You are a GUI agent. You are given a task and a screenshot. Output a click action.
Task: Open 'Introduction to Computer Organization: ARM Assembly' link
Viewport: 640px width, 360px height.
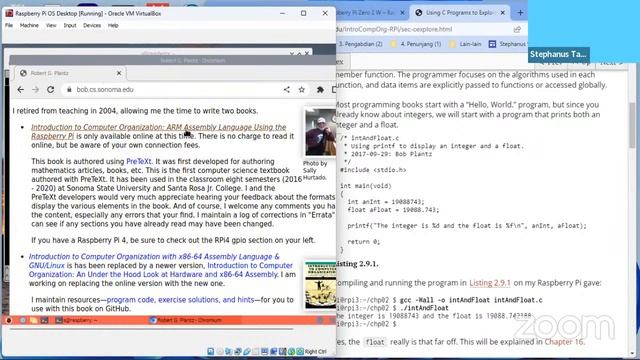pos(158,131)
